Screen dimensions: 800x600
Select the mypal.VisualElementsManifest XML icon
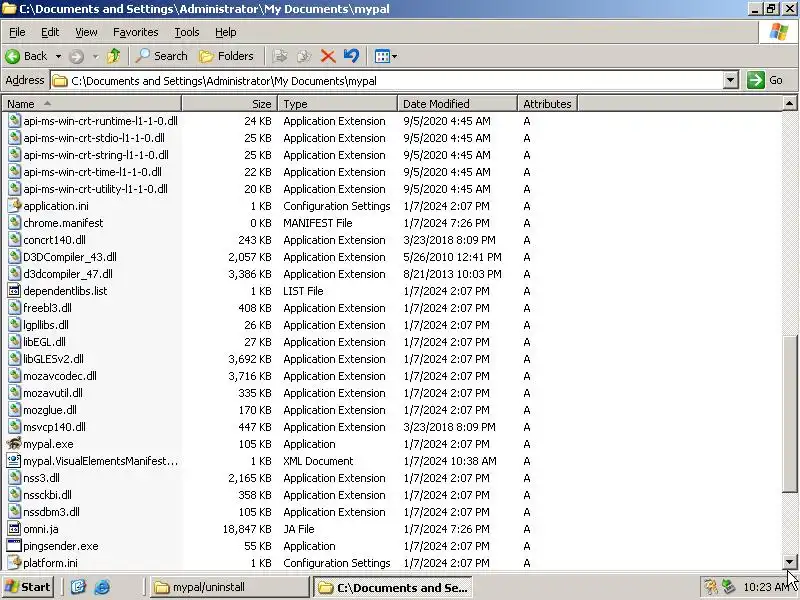click(14, 461)
